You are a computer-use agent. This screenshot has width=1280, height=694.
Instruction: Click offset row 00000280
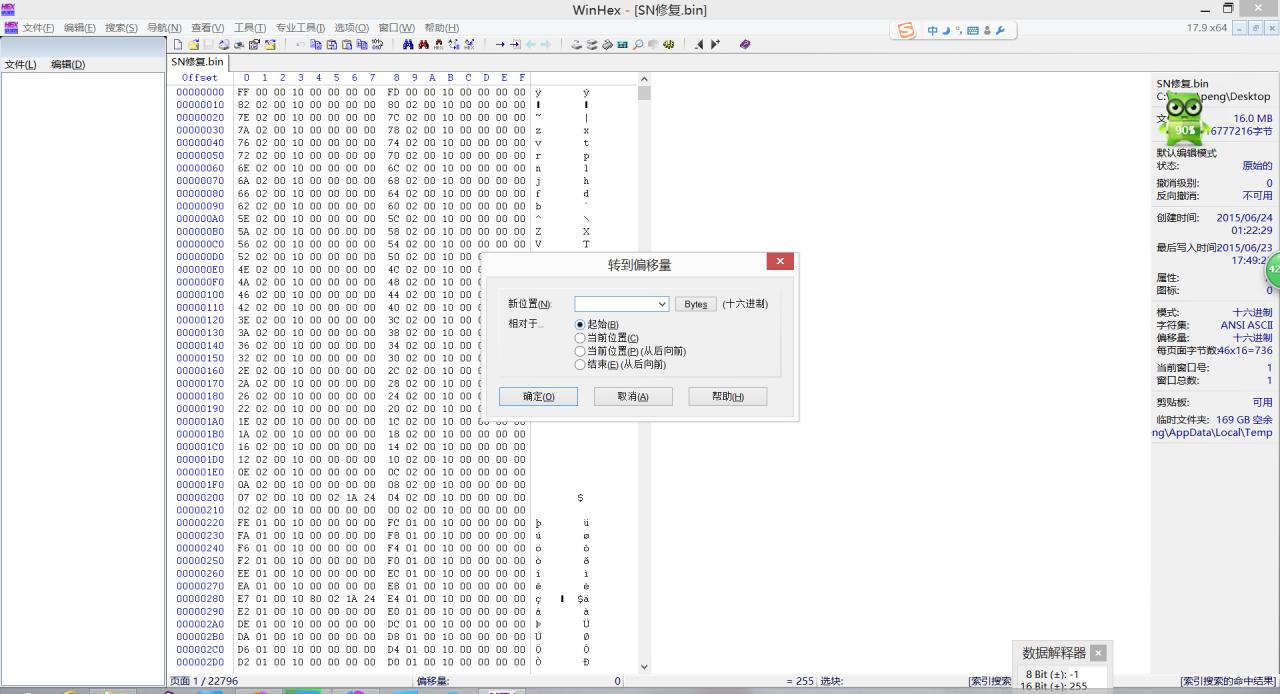click(x=200, y=598)
